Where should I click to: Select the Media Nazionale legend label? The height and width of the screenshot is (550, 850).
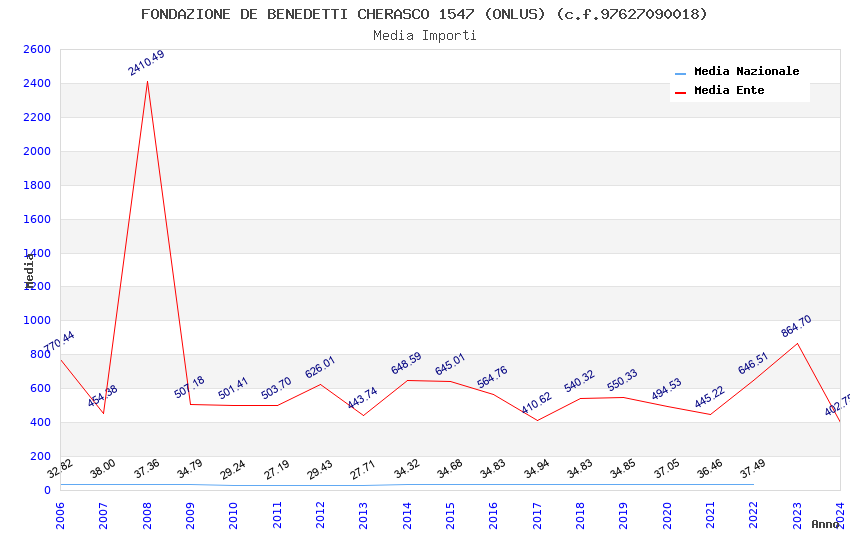tap(746, 71)
